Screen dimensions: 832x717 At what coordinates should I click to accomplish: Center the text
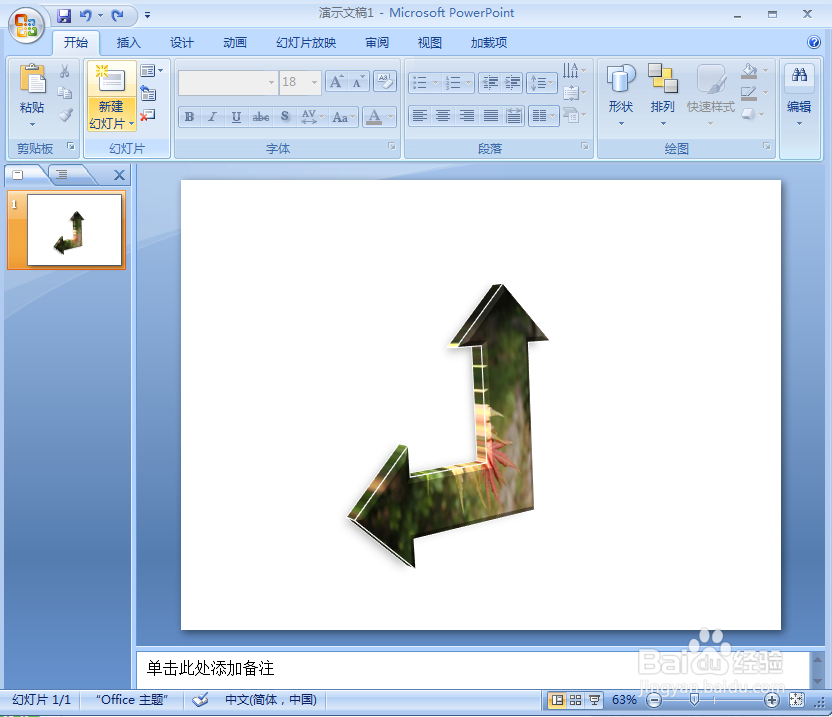[x=443, y=116]
